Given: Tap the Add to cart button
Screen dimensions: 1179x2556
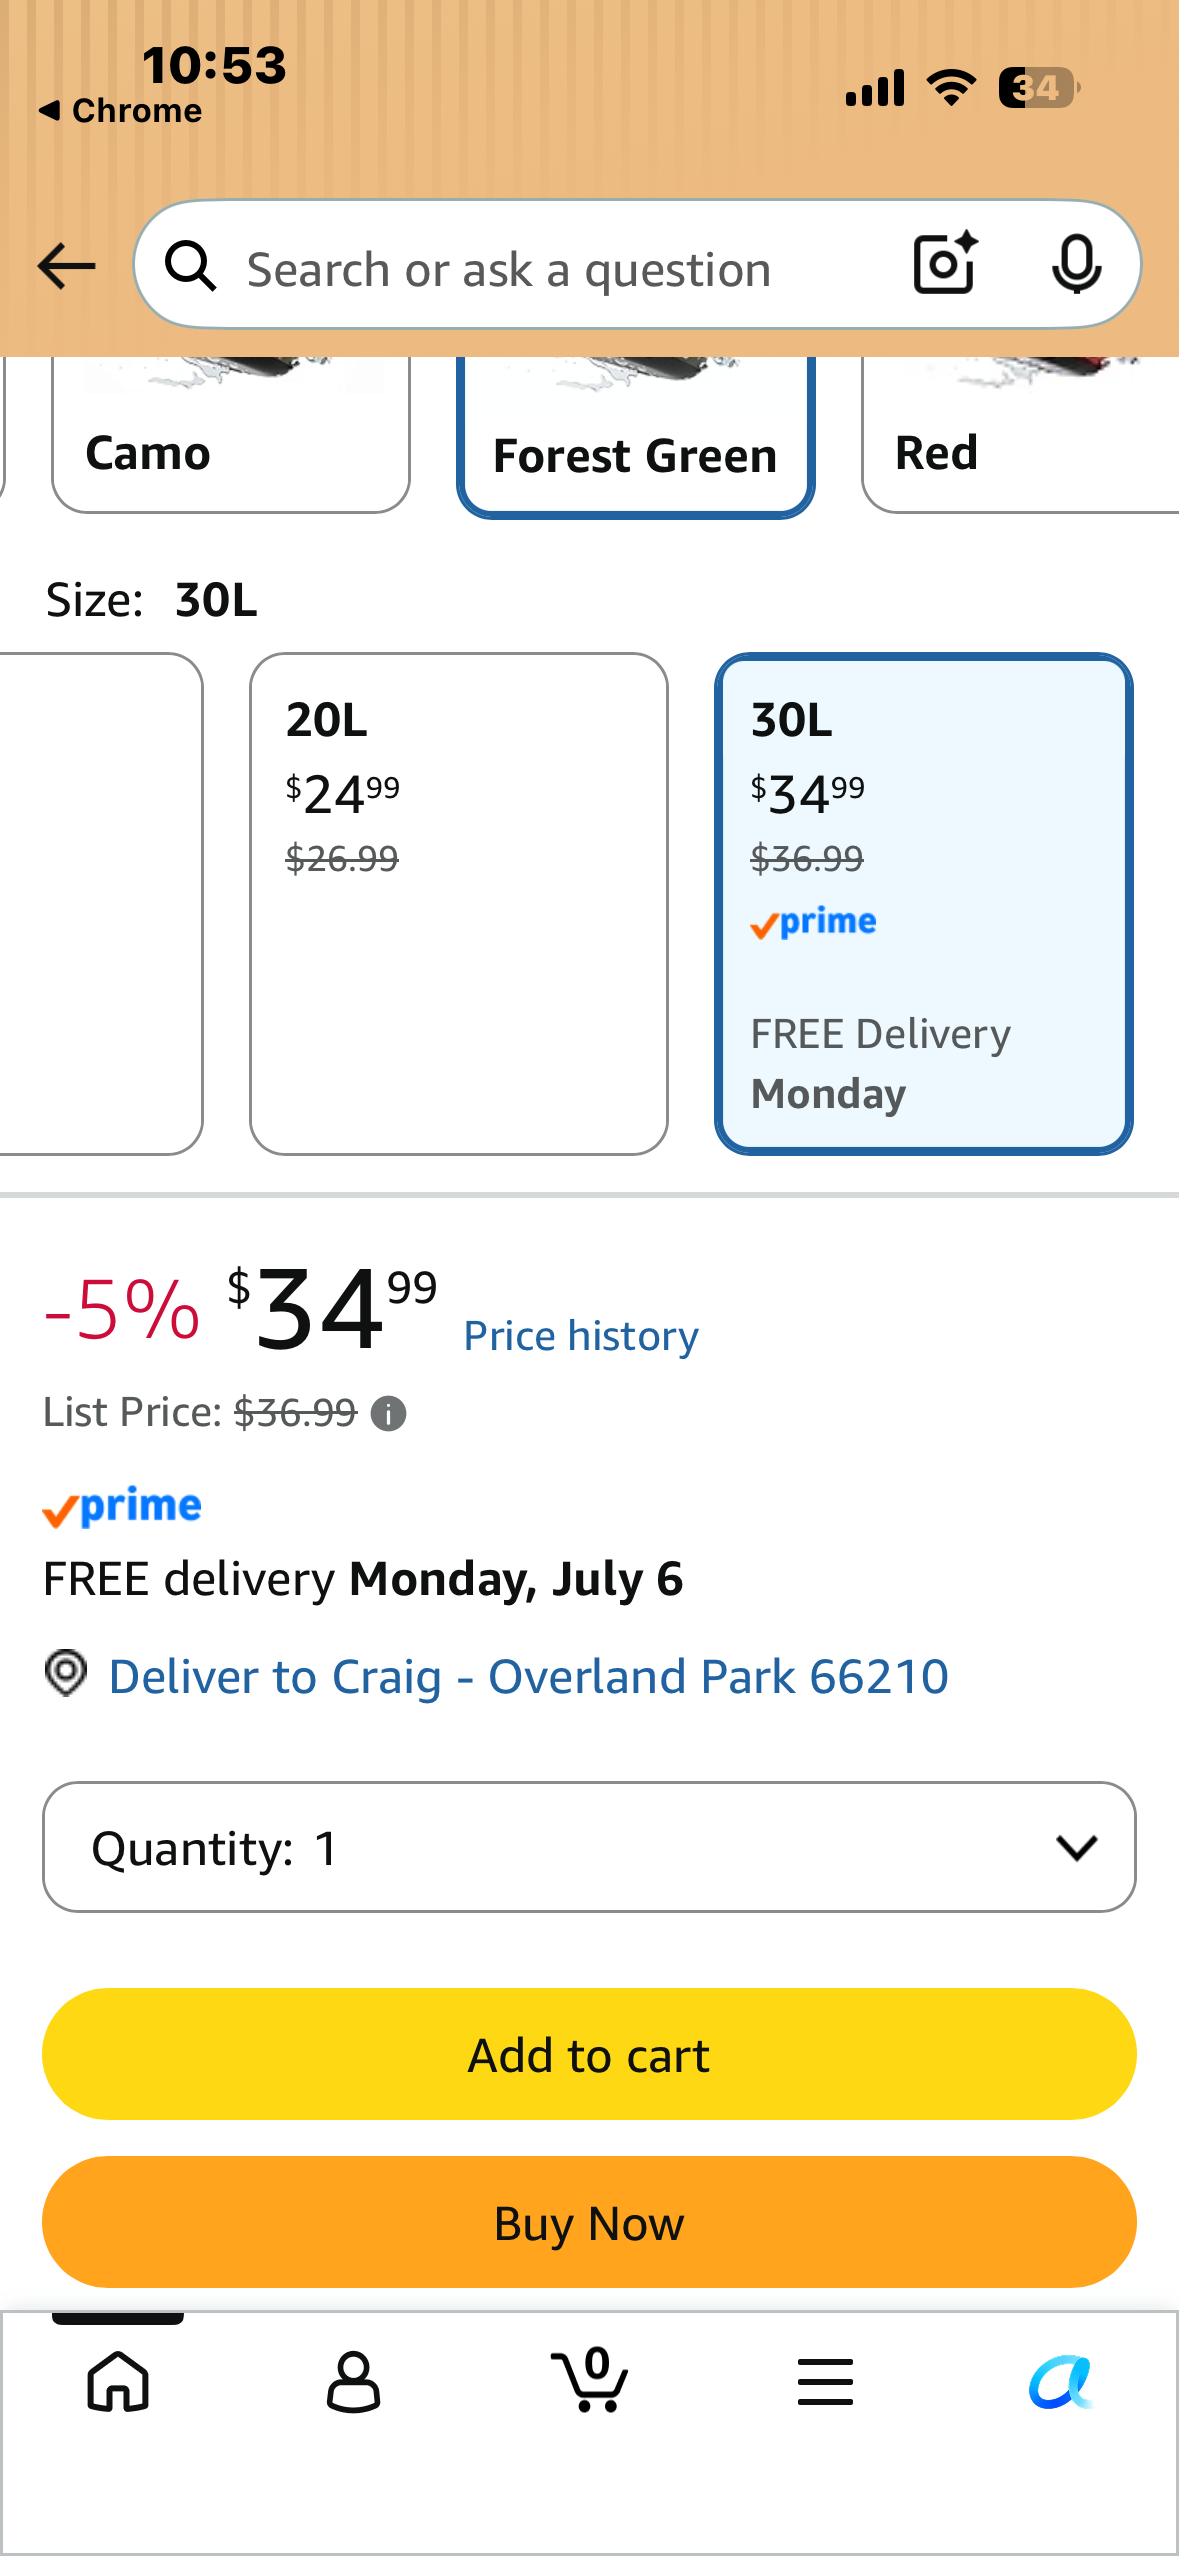Looking at the screenshot, I should [589, 2054].
